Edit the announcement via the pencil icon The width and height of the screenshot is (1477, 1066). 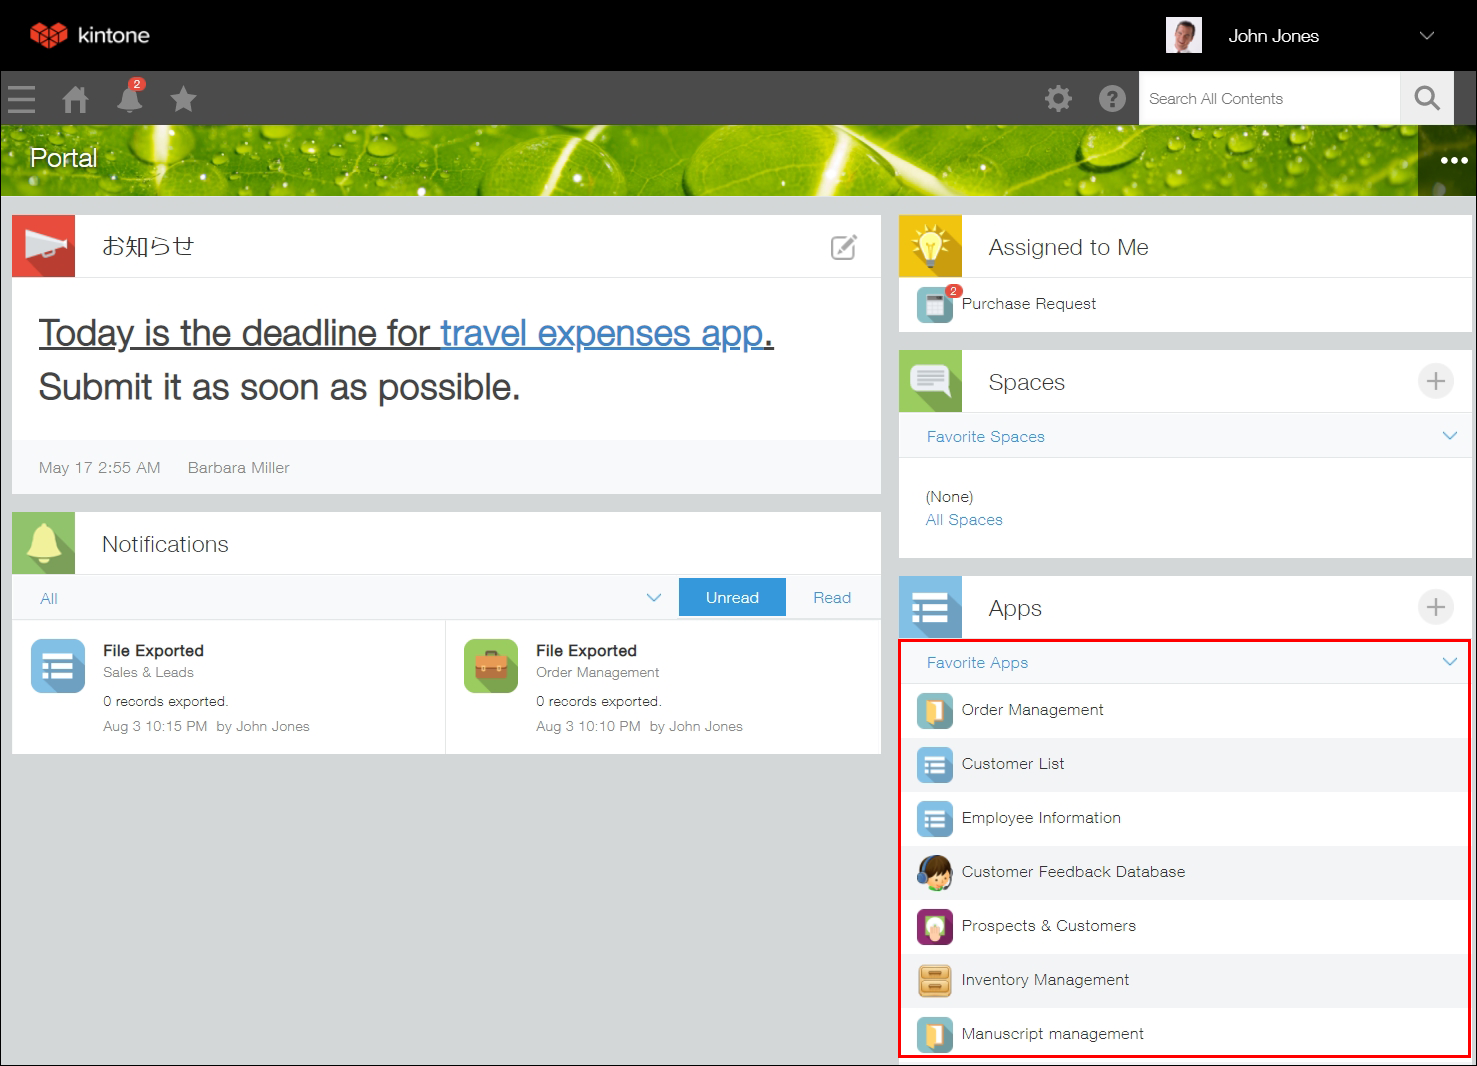[x=843, y=246]
